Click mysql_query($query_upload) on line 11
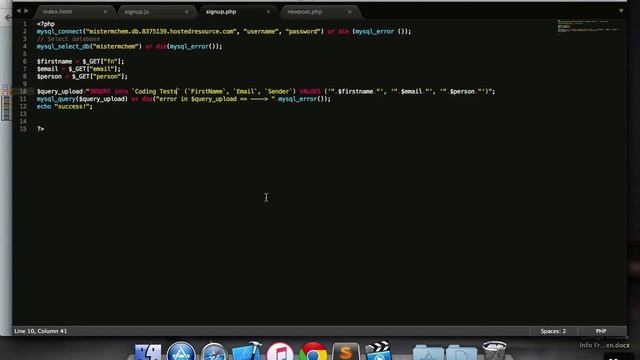The image size is (640, 360). coord(82,99)
